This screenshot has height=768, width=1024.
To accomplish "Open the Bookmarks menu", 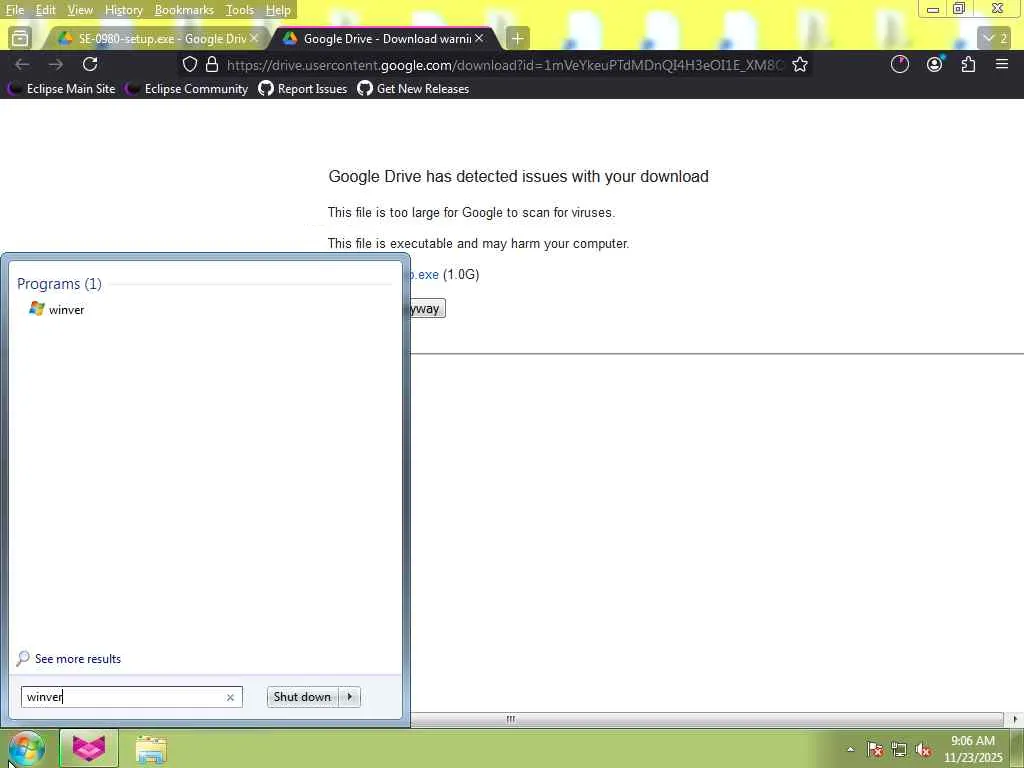I will (x=184, y=10).
